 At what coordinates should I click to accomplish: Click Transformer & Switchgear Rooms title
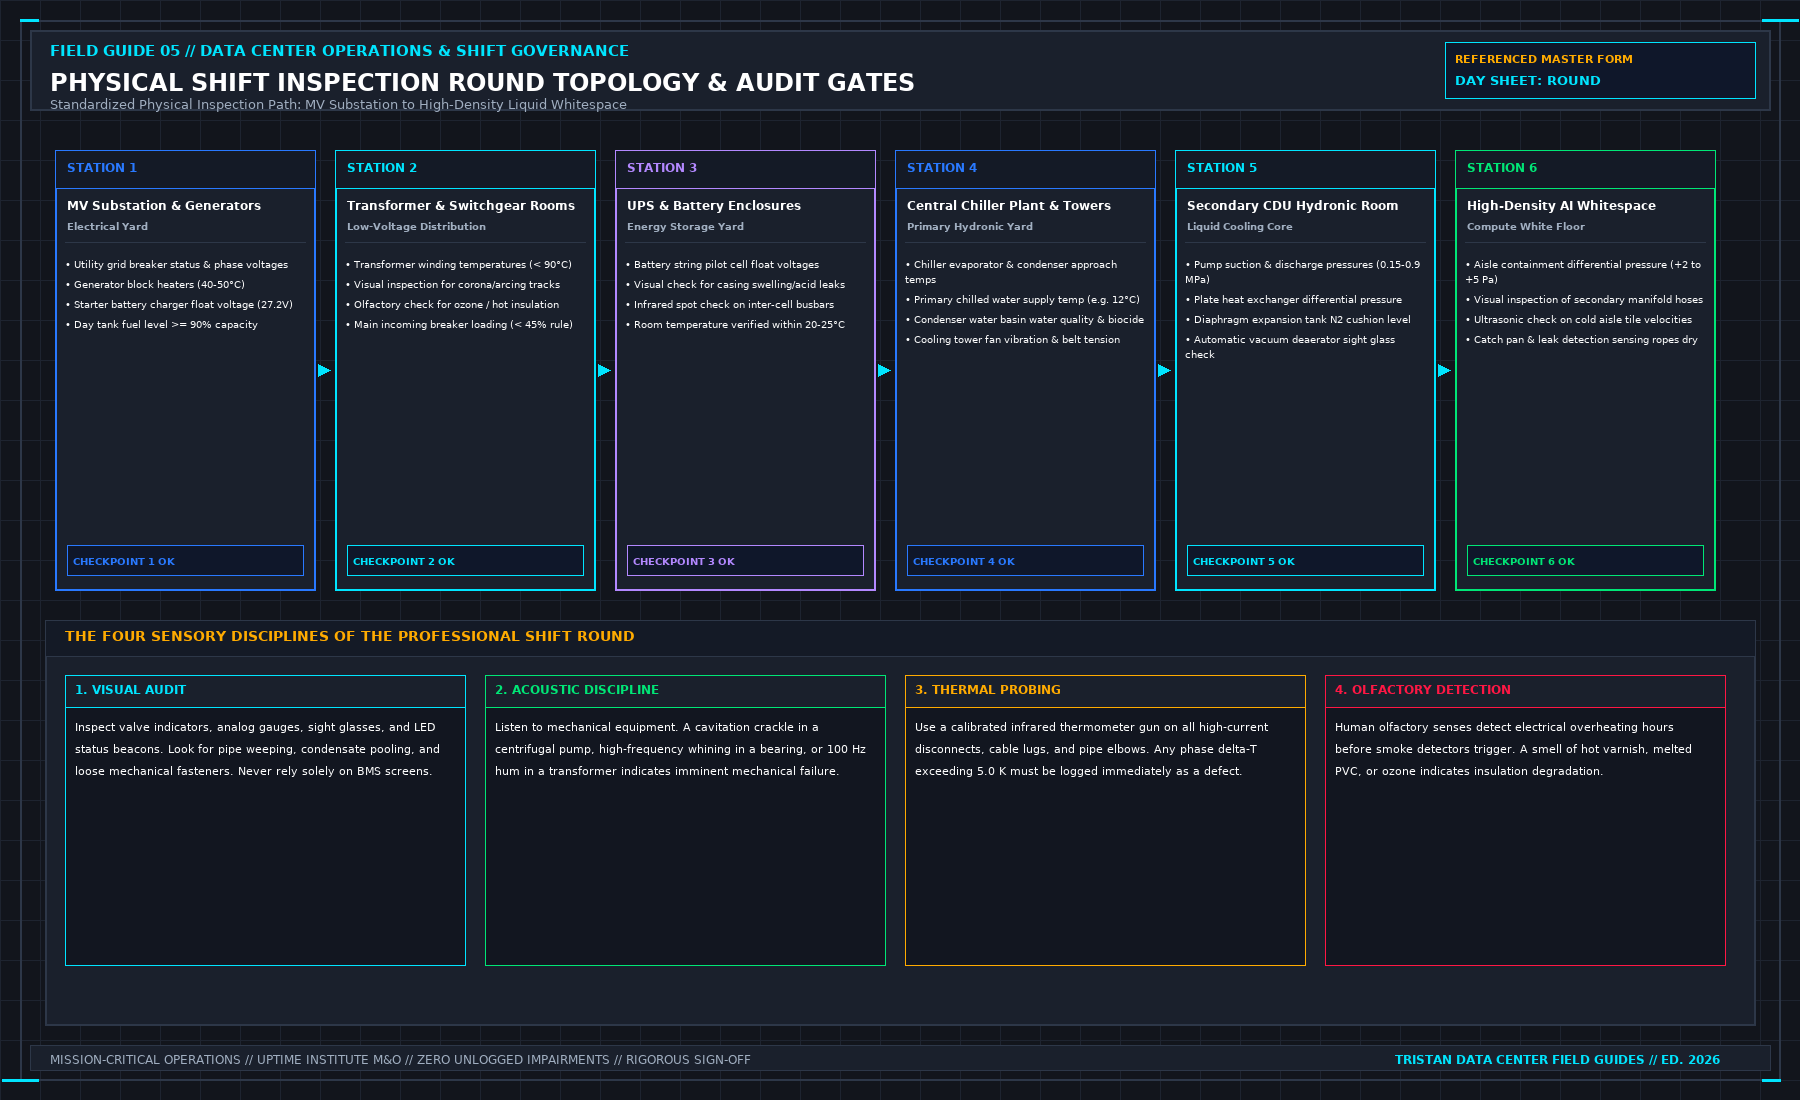tap(461, 206)
